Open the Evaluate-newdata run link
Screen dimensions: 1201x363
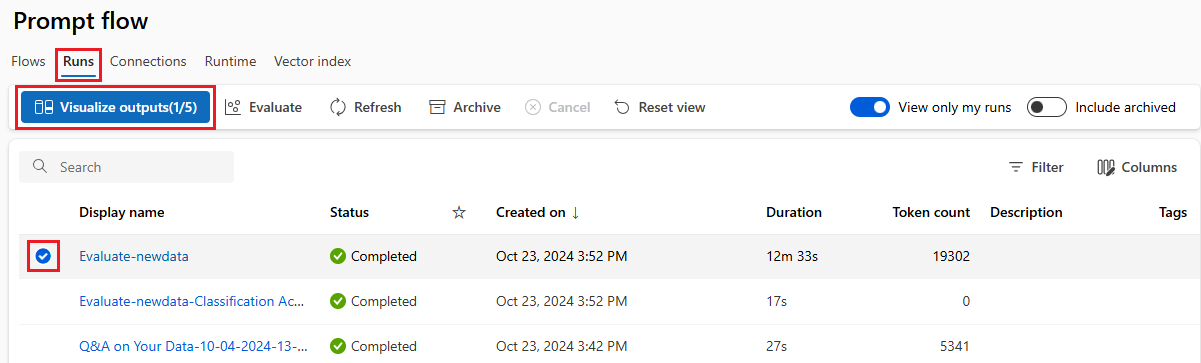click(x=134, y=256)
